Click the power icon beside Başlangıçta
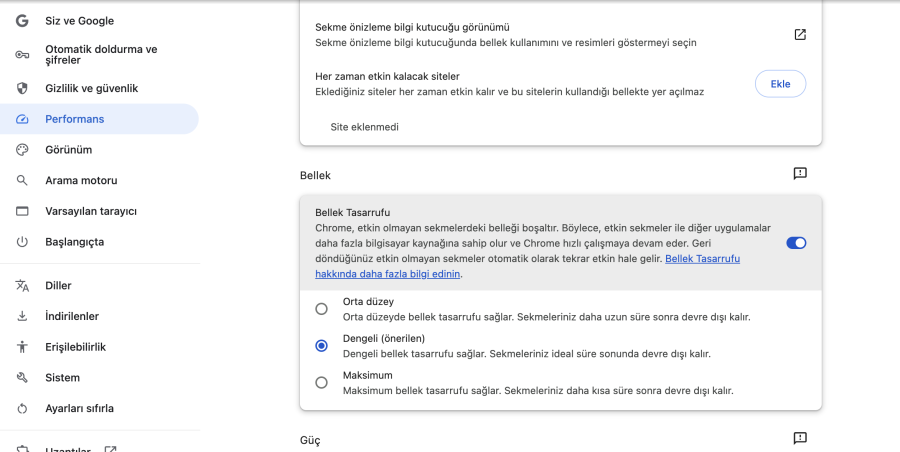 [x=22, y=242]
